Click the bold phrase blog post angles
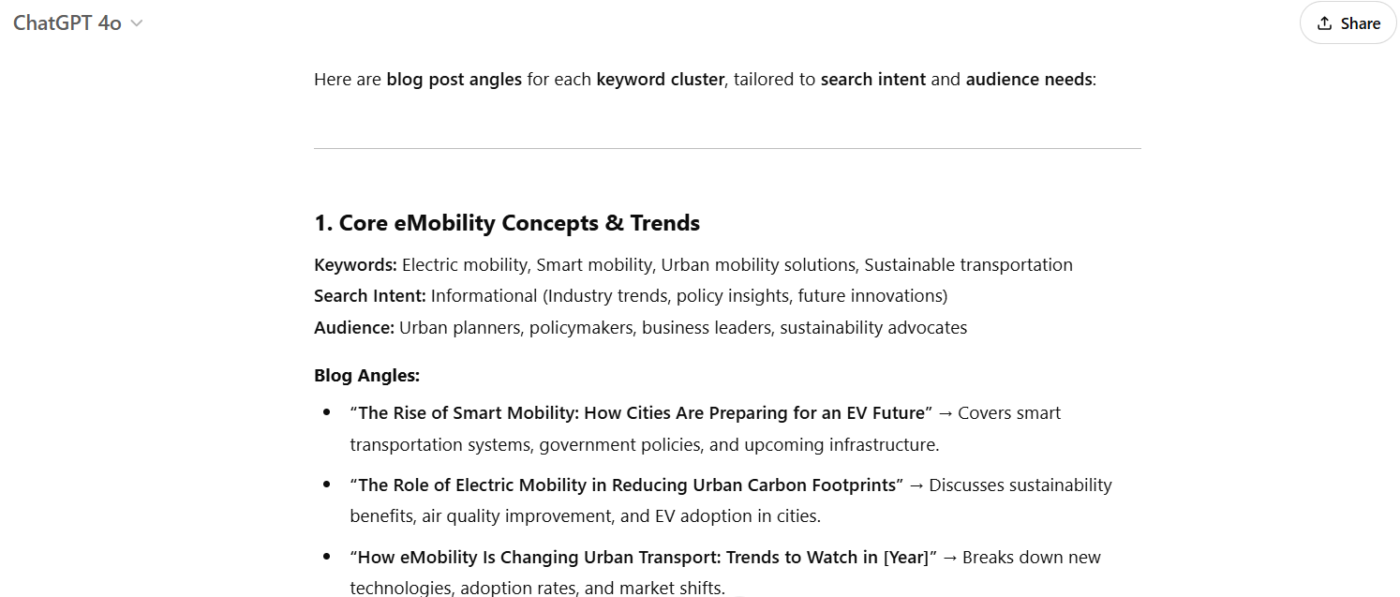This screenshot has width=1400, height=597. [x=454, y=79]
